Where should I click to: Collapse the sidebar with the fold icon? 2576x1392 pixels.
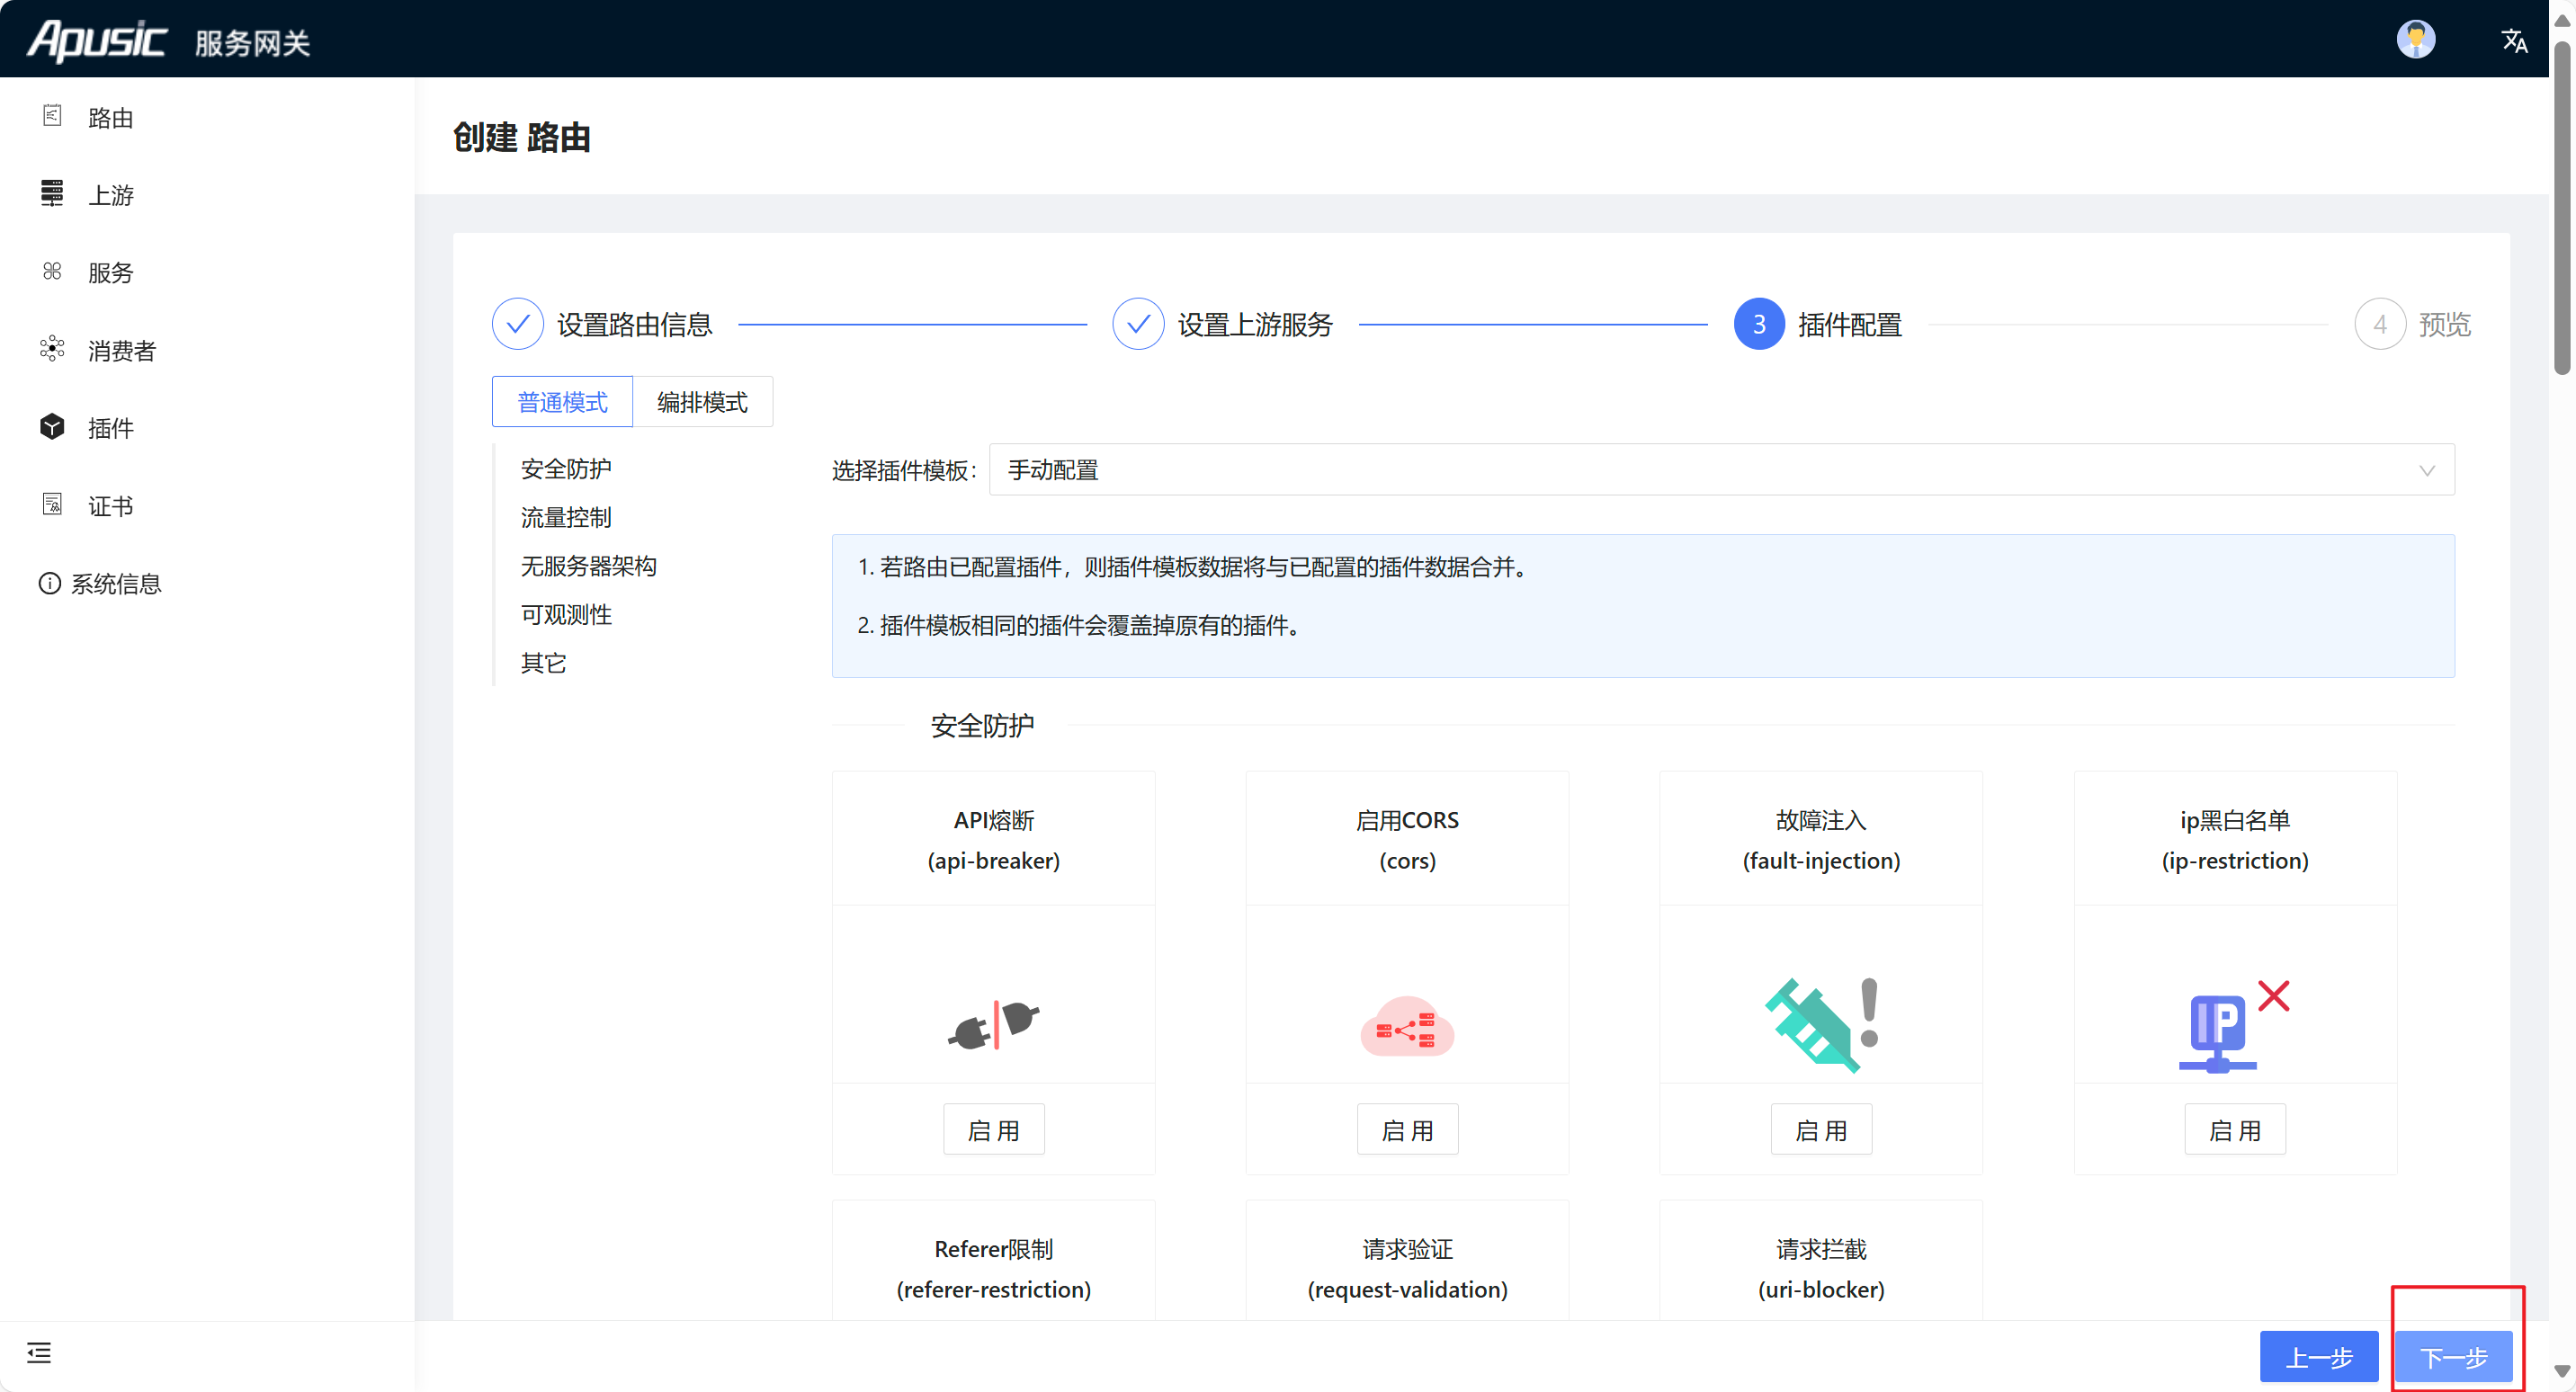click(x=39, y=1353)
